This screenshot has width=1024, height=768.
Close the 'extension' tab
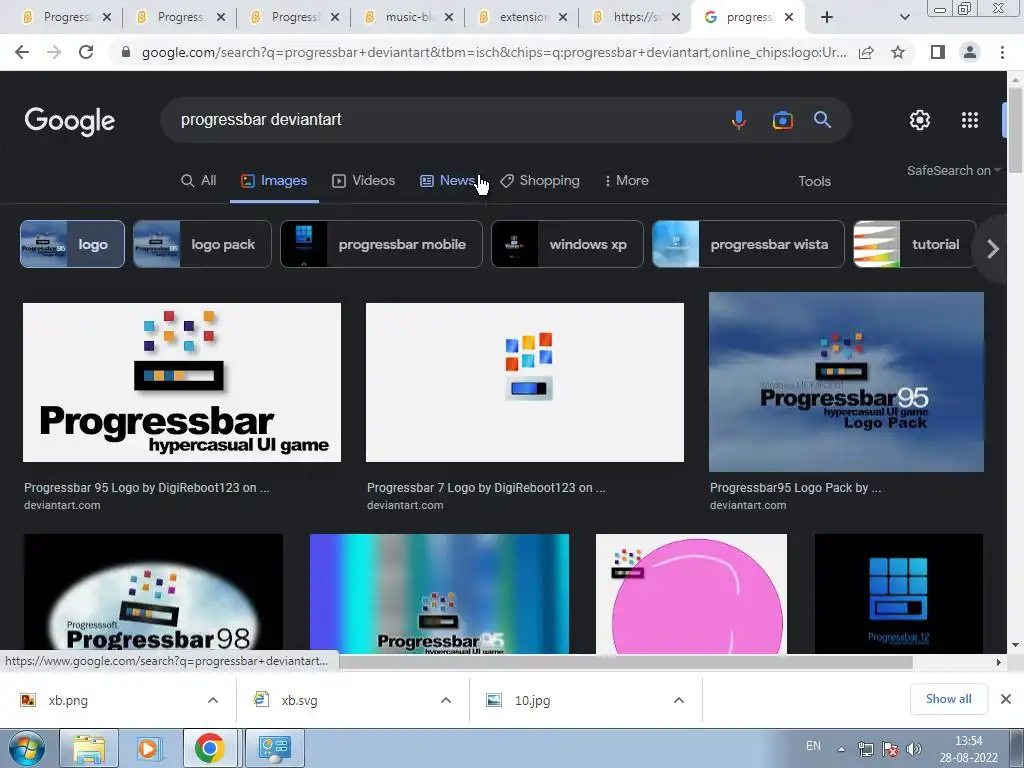coord(563,18)
